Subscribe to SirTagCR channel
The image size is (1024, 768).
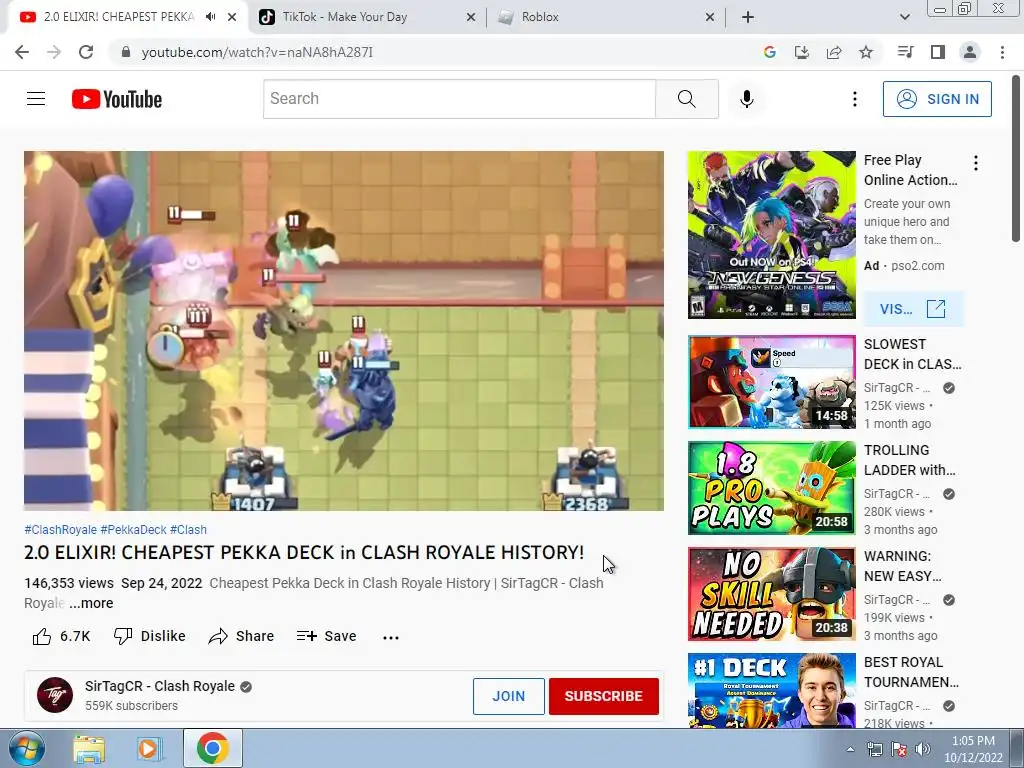[603, 696]
